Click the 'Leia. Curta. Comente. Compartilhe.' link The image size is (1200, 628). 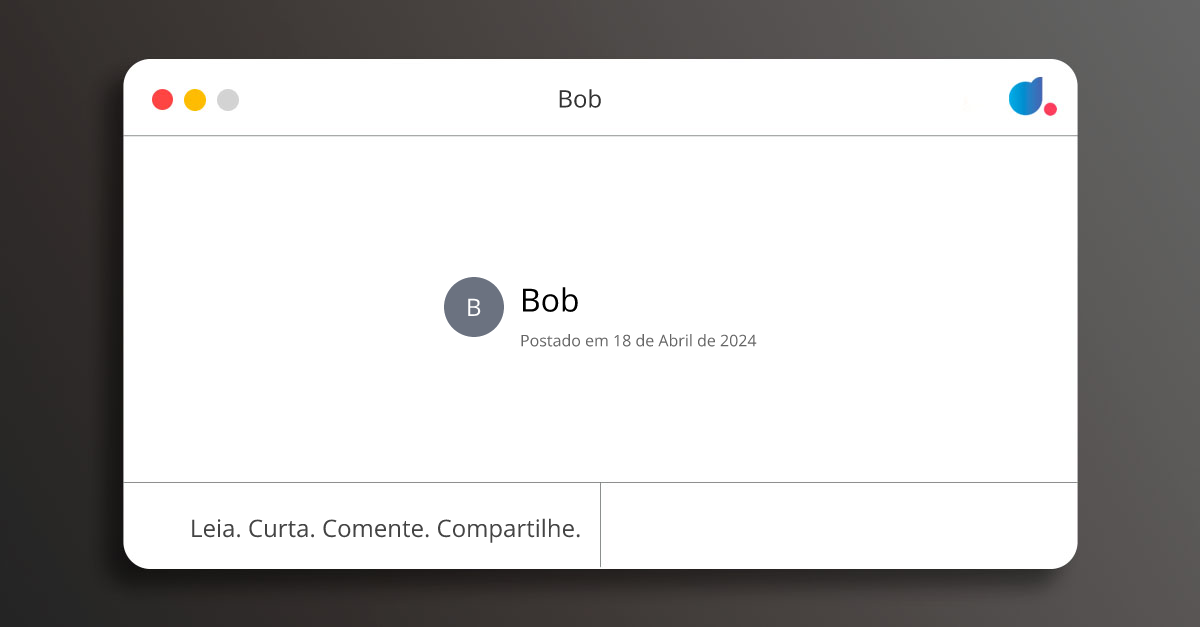[386, 528]
